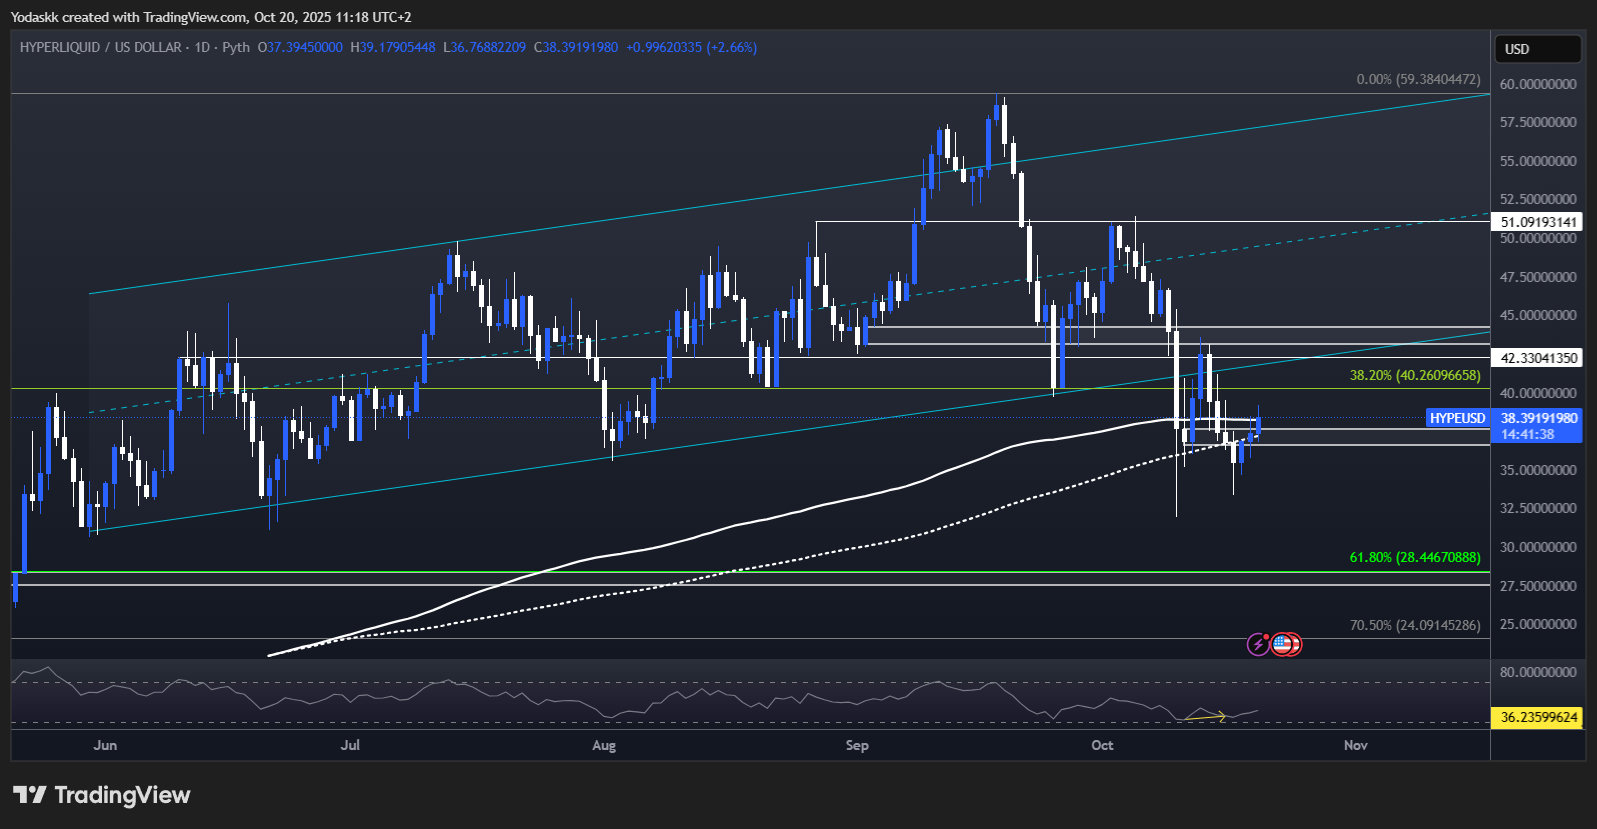The height and width of the screenshot is (829, 1597).
Task: Select the HYPEUSD price tag
Action: click(1457, 418)
